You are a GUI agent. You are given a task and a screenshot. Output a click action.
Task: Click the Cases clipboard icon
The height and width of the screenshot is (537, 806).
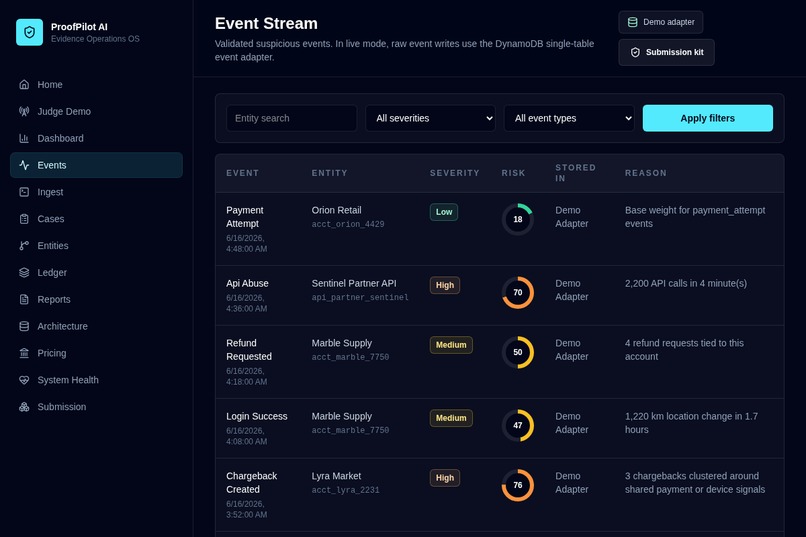point(24,218)
